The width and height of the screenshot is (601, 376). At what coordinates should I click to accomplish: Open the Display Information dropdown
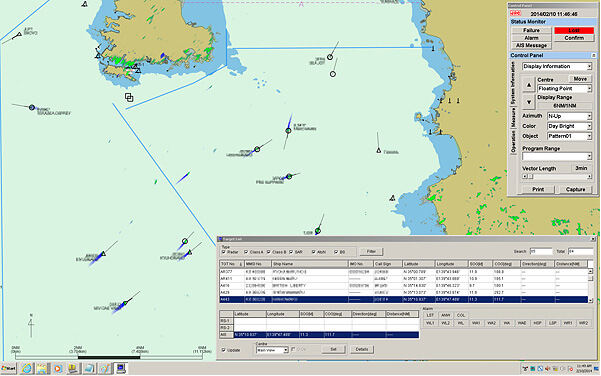click(557, 66)
